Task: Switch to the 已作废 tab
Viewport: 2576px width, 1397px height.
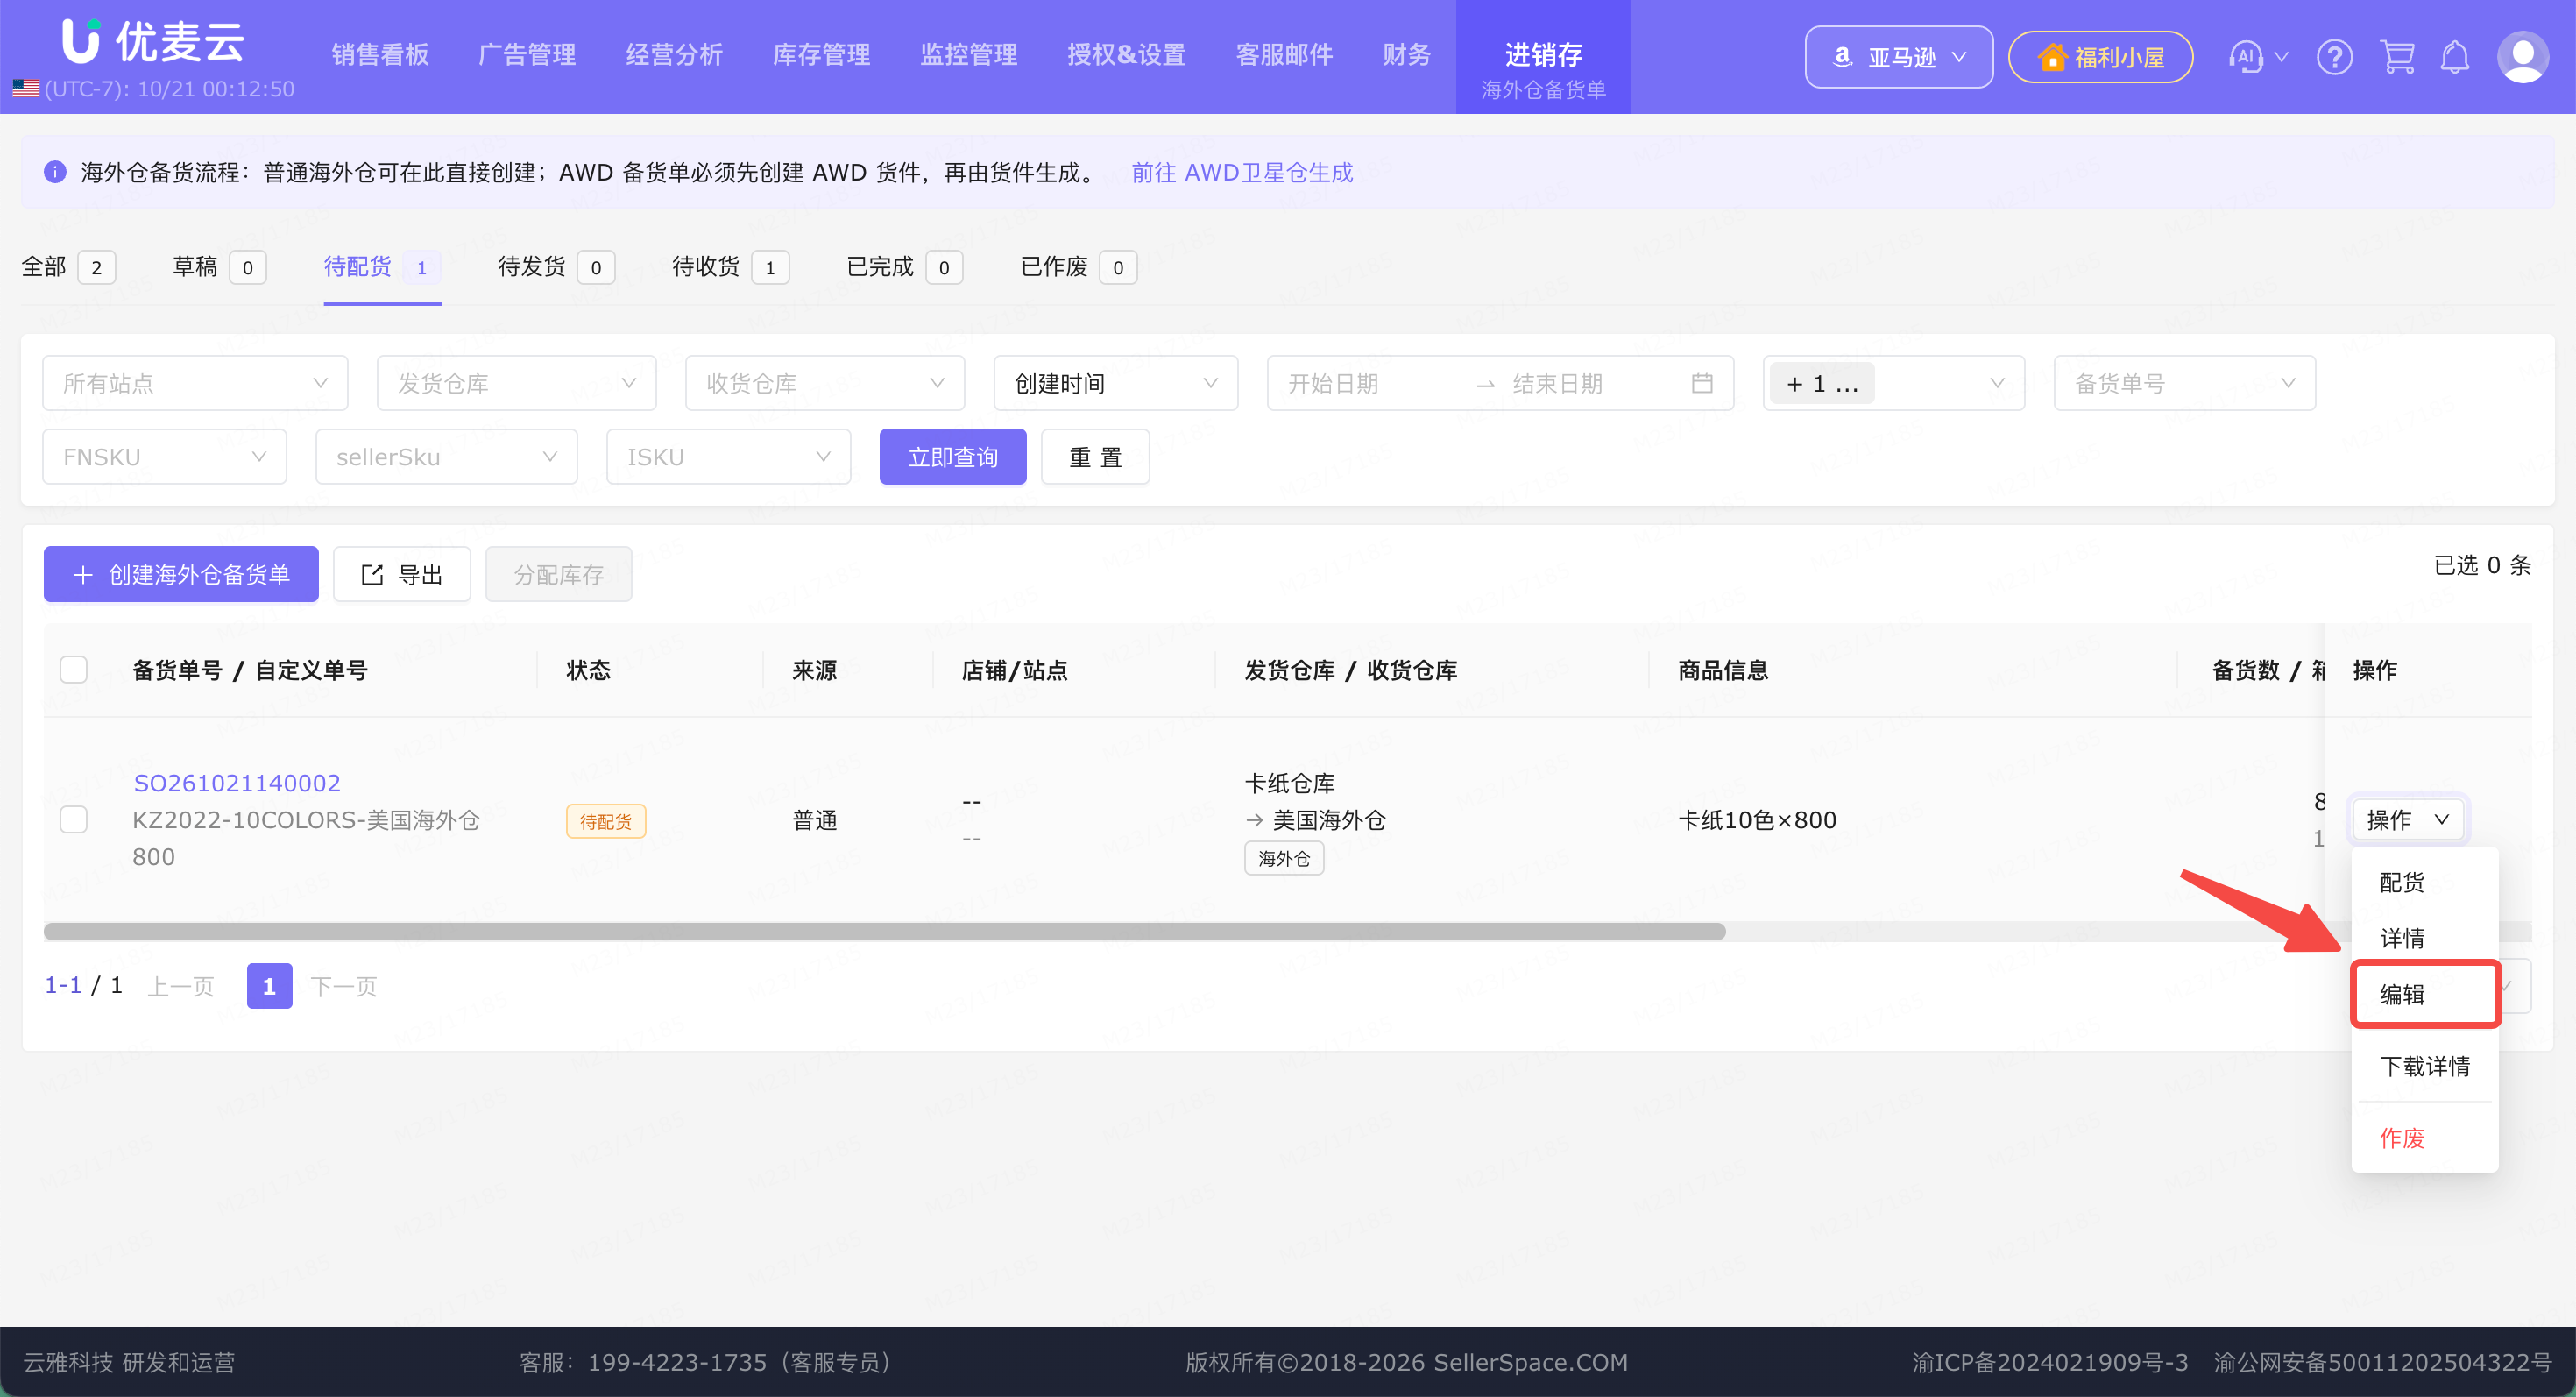Action: [x=1078, y=267]
